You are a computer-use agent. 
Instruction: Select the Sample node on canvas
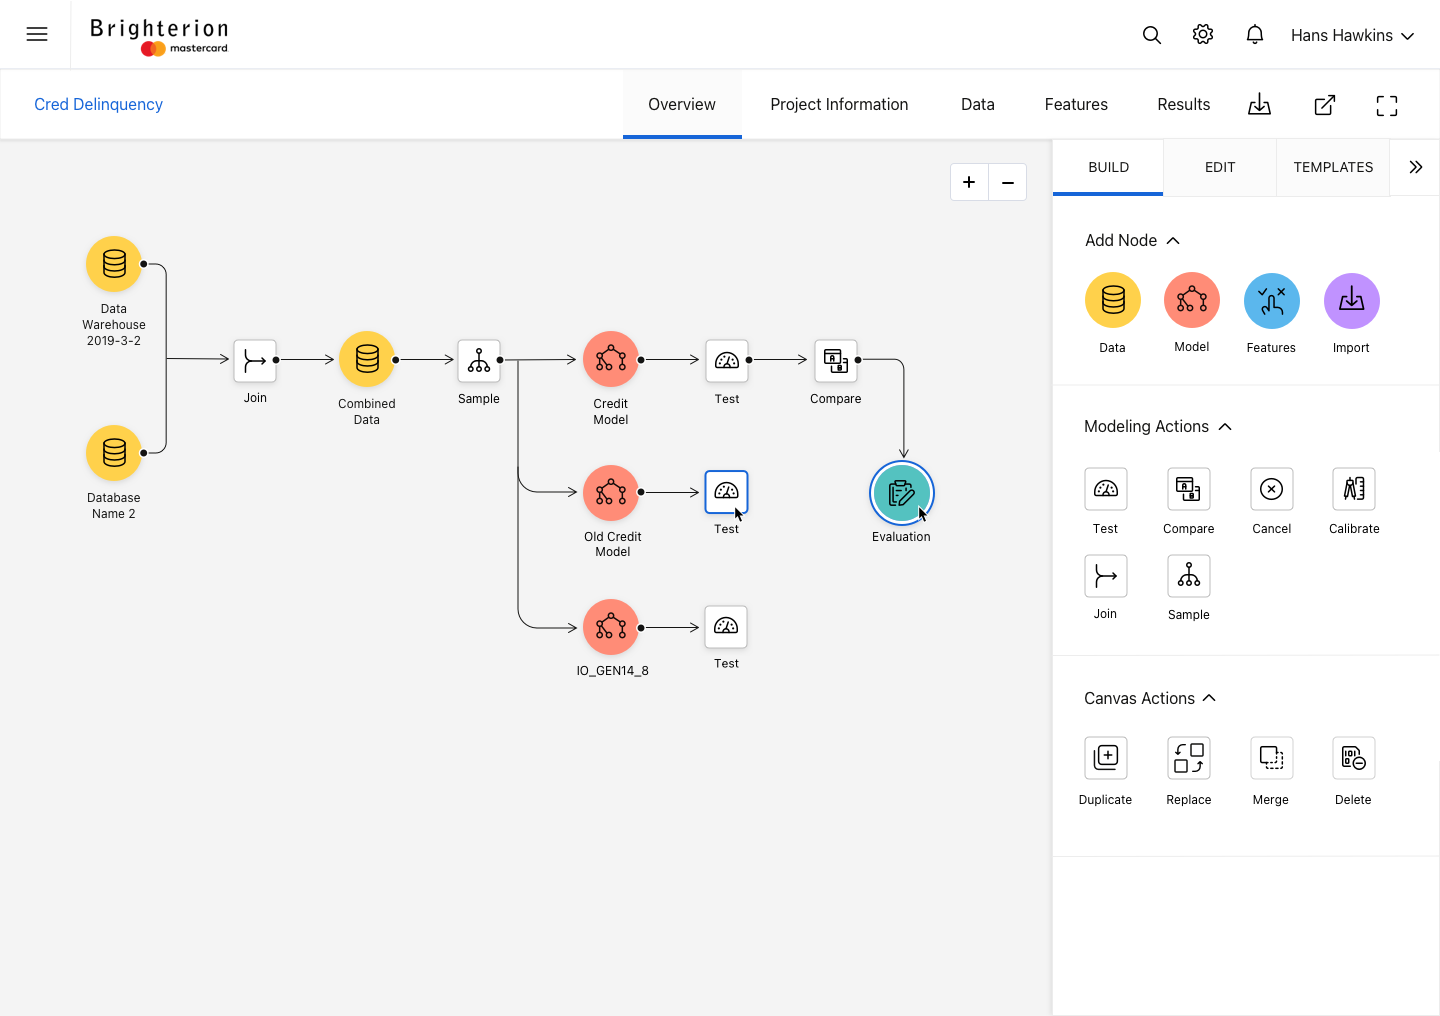[479, 360]
